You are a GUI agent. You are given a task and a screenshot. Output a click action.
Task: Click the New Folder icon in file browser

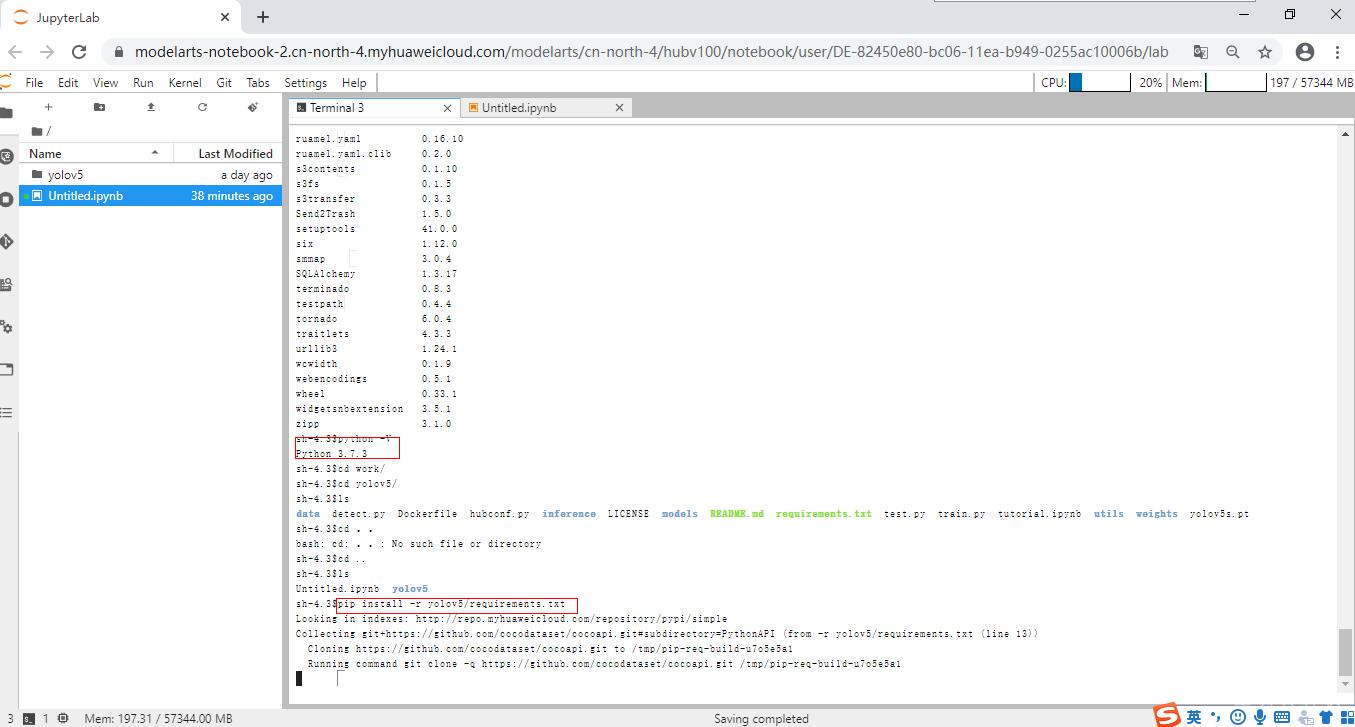99,107
